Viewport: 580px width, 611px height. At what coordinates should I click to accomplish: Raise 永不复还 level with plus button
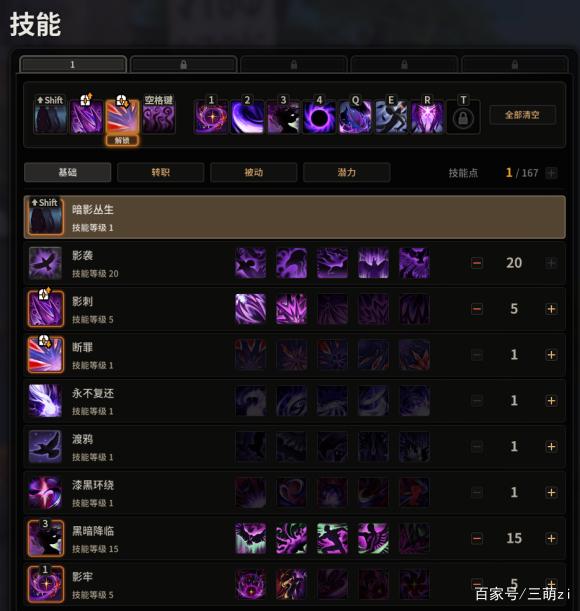click(x=551, y=401)
